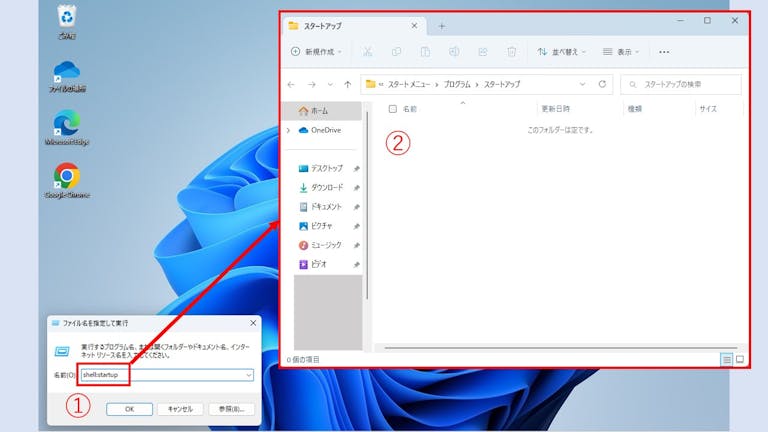Click スタート メニュー in the breadcrumb path
Viewport: 768px width, 432px height.
[409, 84]
